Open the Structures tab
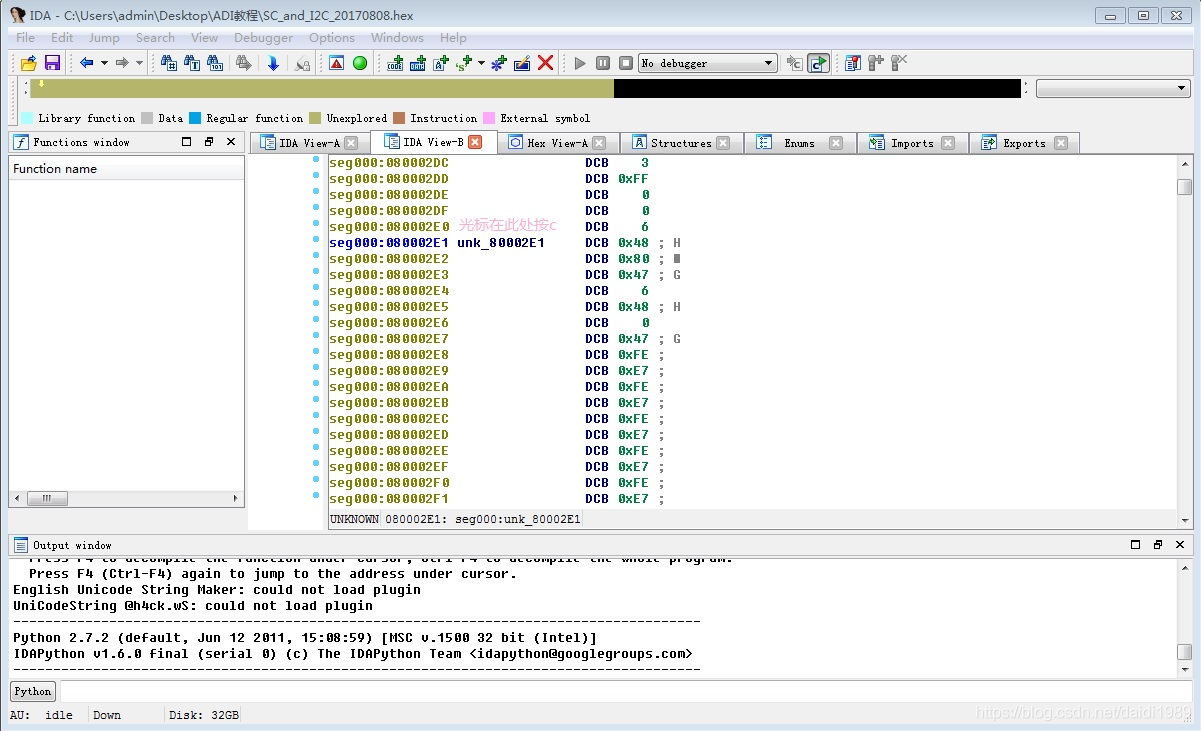This screenshot has height=731, width=1201. pos(680,143)
